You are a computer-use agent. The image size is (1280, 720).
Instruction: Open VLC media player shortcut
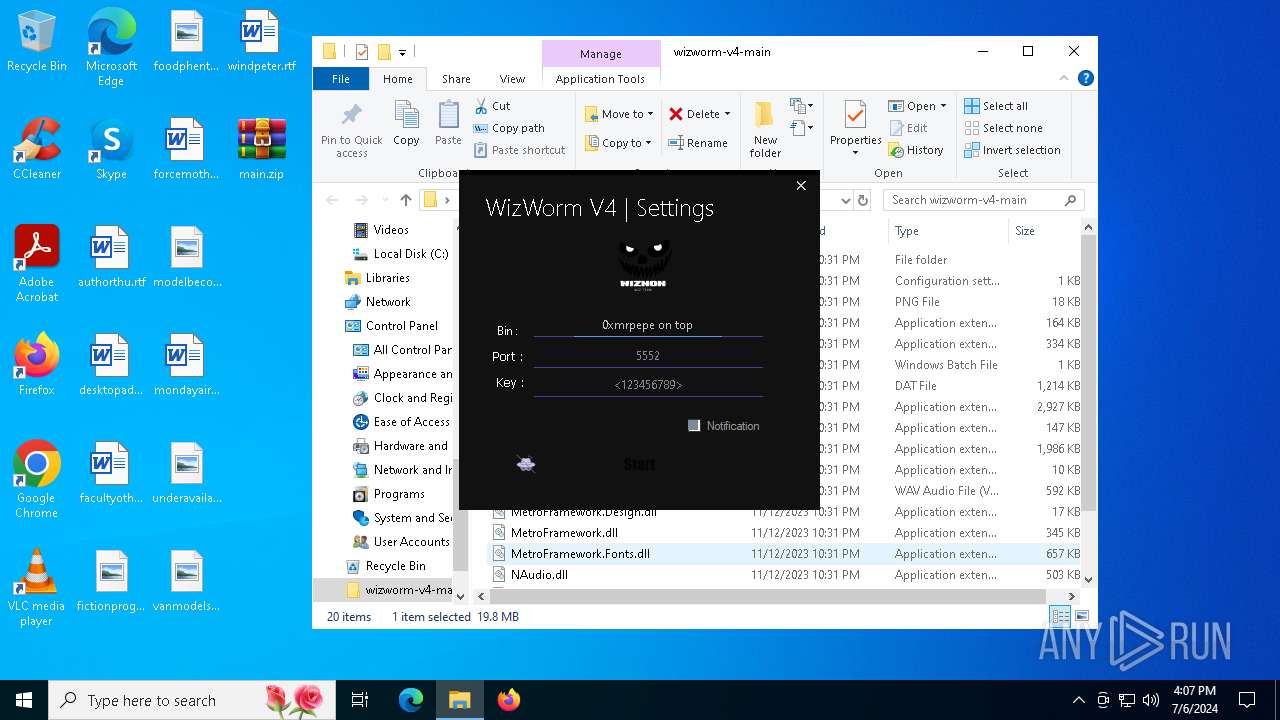(x=36, y=588)
